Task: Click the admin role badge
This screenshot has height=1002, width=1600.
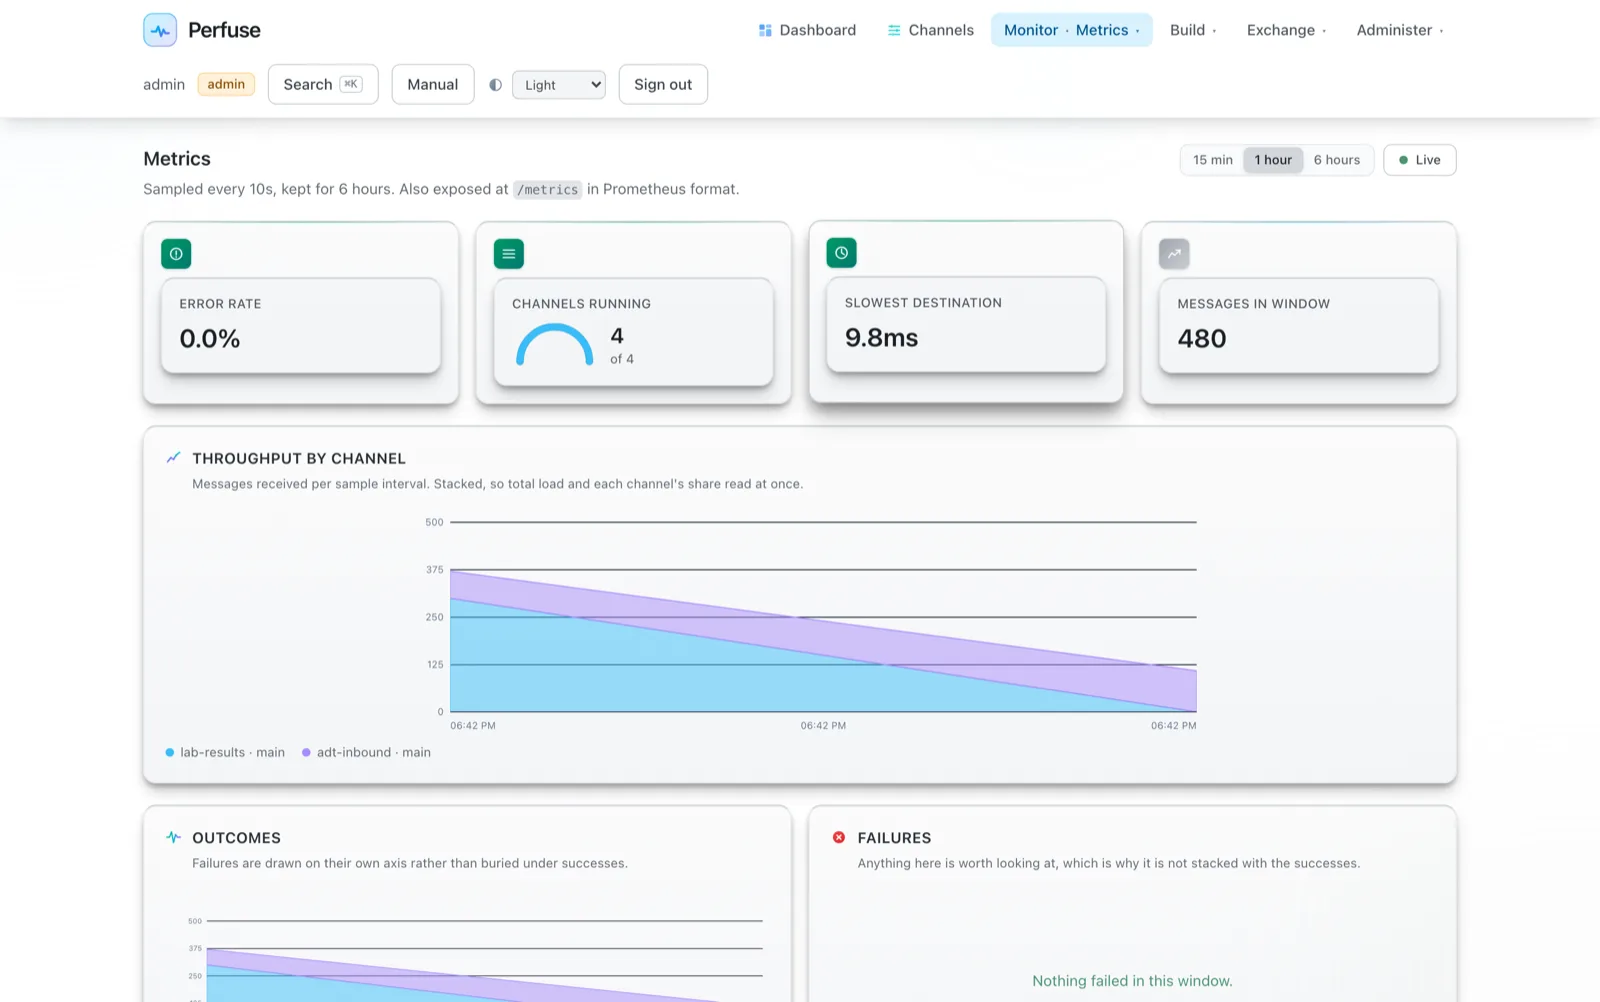Action: point(226,84)
